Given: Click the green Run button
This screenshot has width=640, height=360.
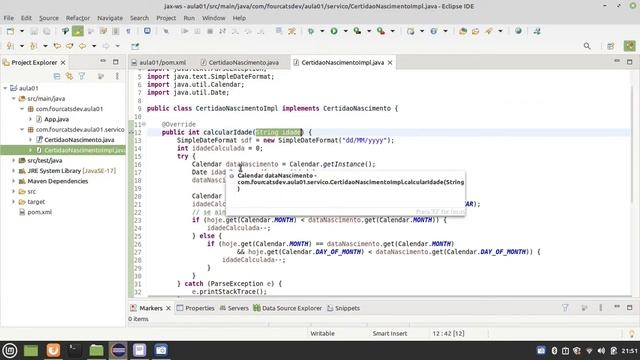Looking at the screenshot, I should (334, 31).
